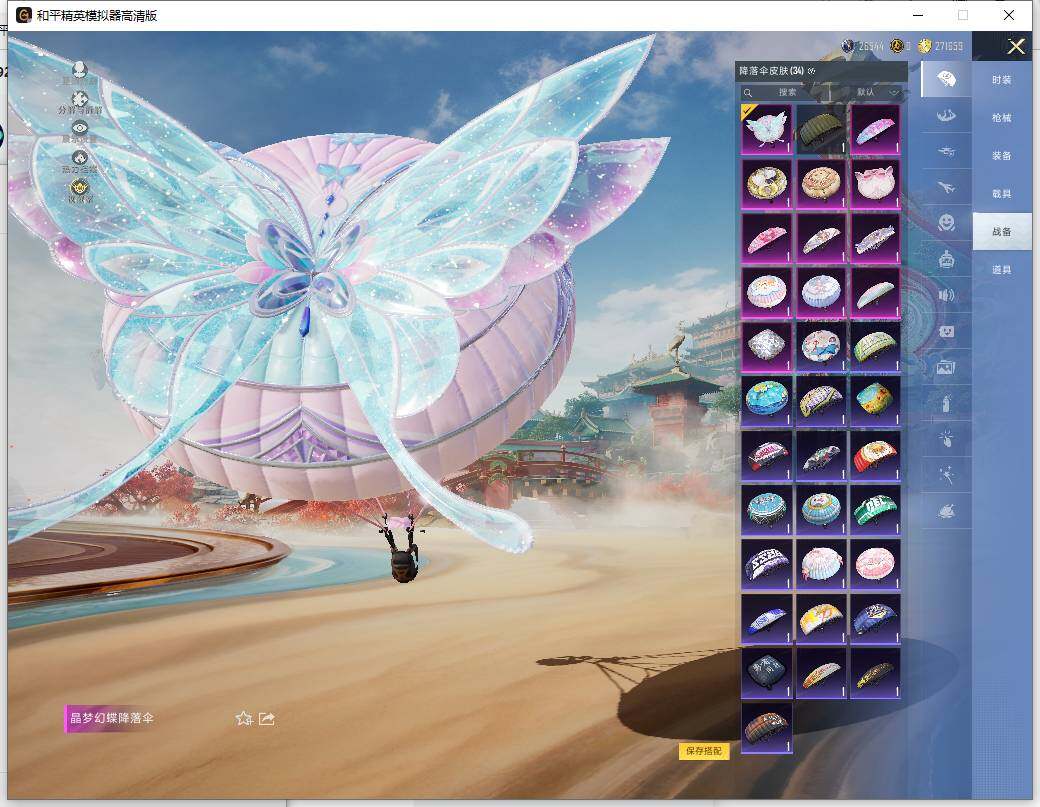The width and height of the screenshot is (1040, 807).
Task: Toggle the eye display settings icon
Action: pos(80,129)
